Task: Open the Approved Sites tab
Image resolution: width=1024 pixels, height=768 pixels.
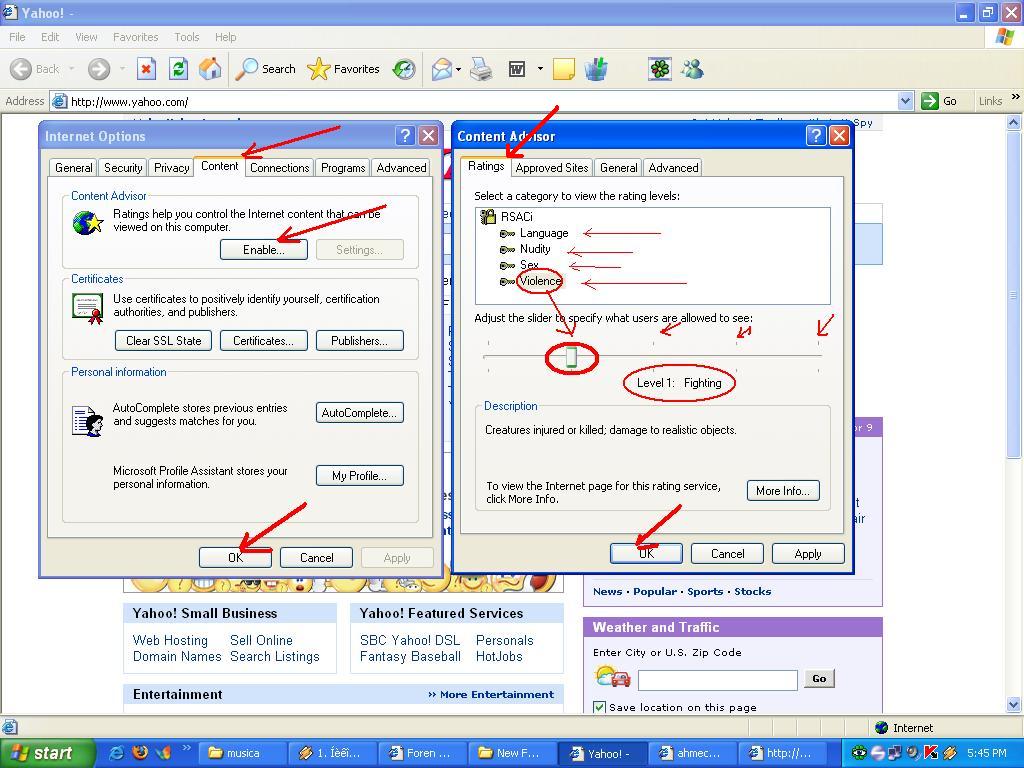Action: (552, 168)
